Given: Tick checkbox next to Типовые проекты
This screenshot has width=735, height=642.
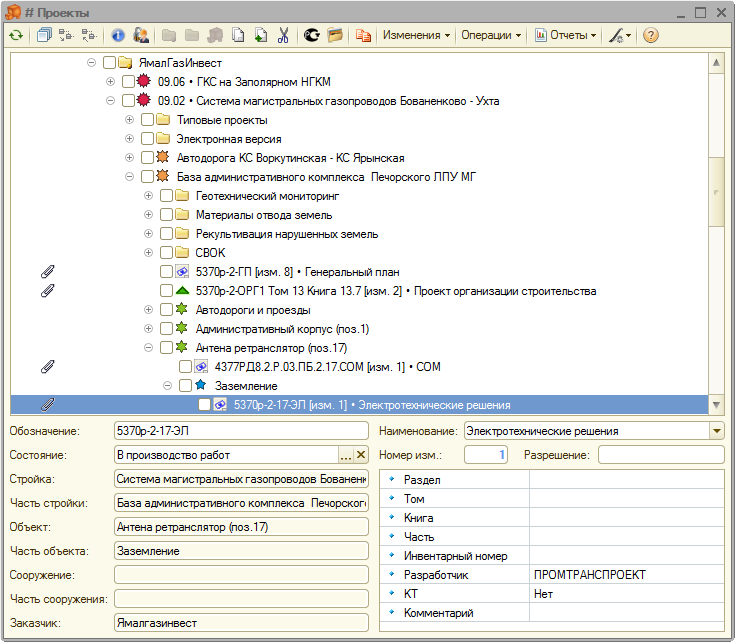Looking at the screenshot, I should coord(147,120).
